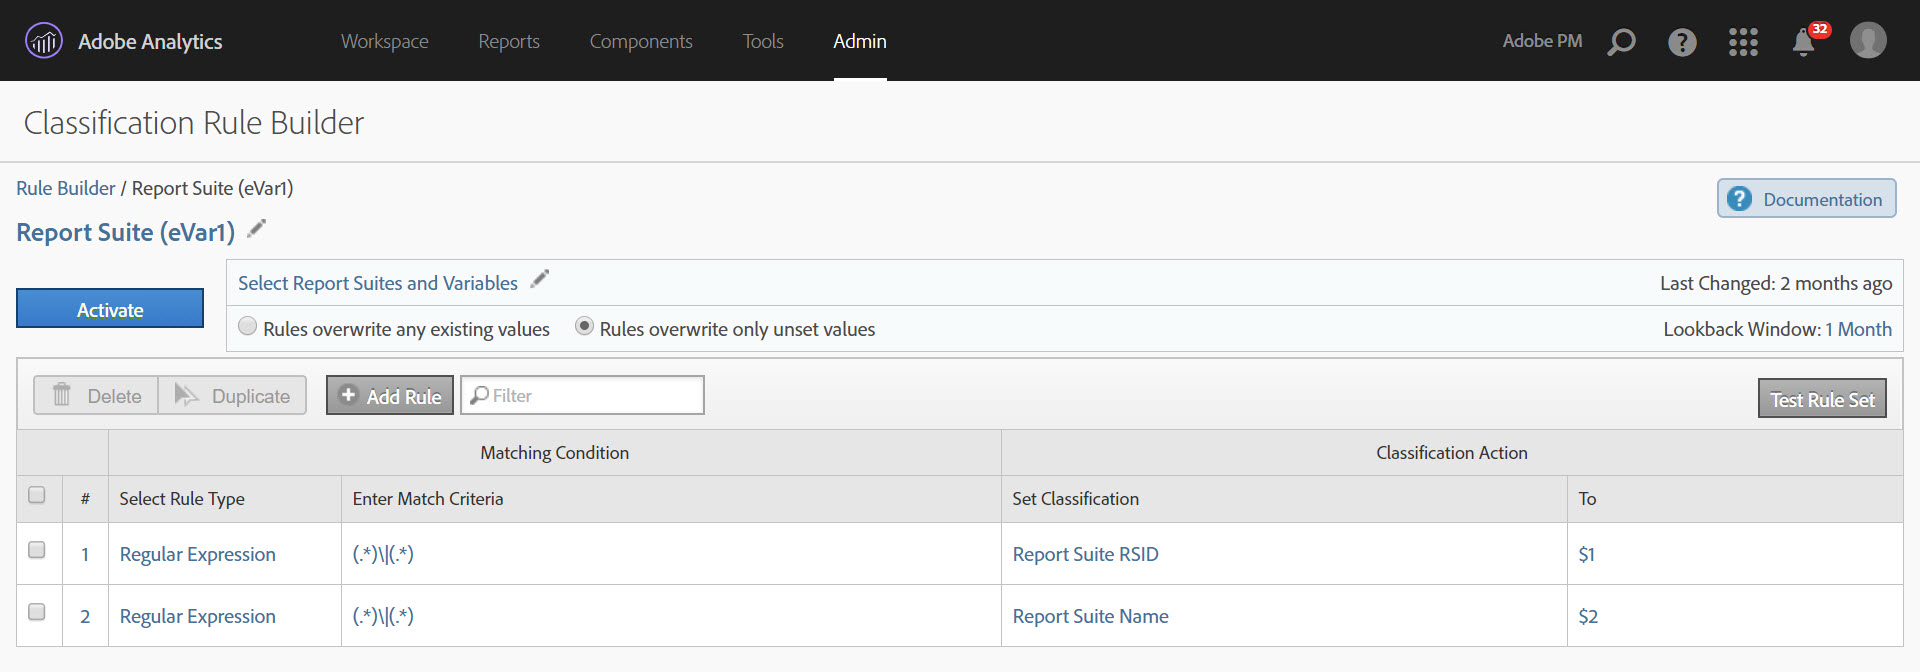Open the search magnifier icon

(1621, 42)
